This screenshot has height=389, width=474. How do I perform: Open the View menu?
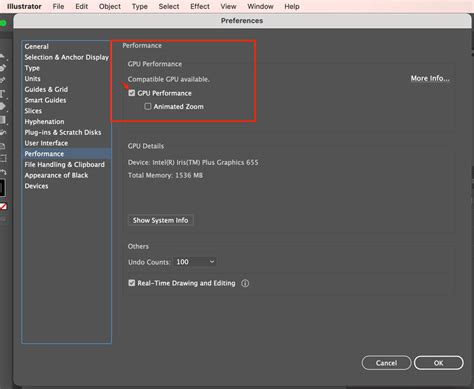pyautogui.click(x=228, y=6)
